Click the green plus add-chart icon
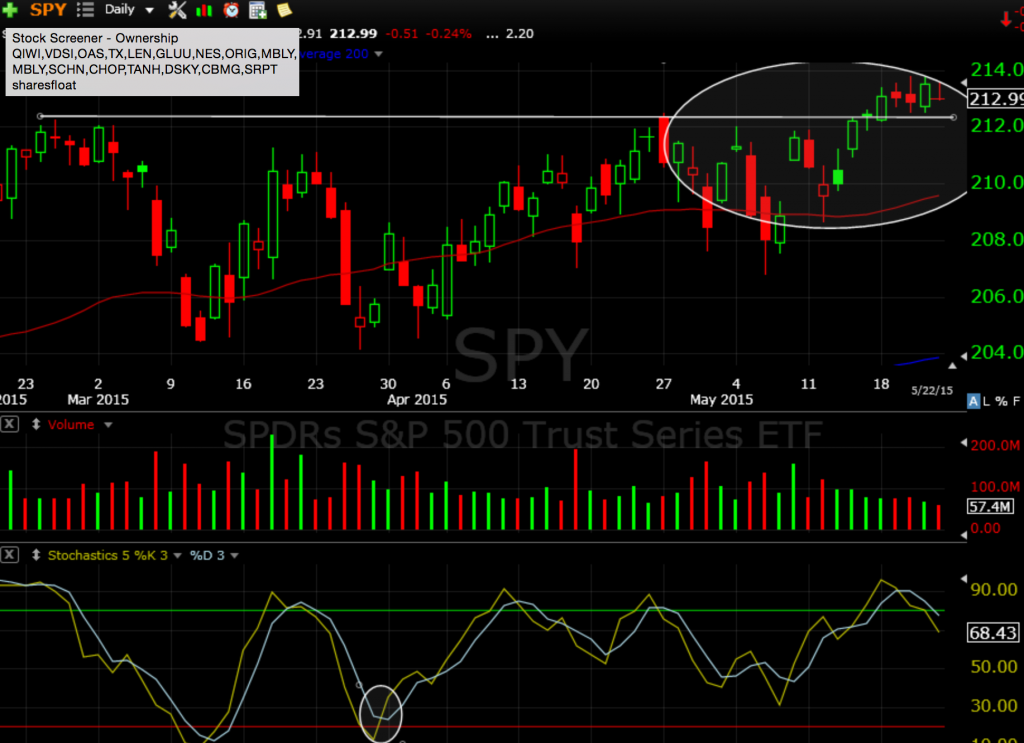Image resolution: width=1024 pixels, height=743 pixels. click(x=10, y=10)
